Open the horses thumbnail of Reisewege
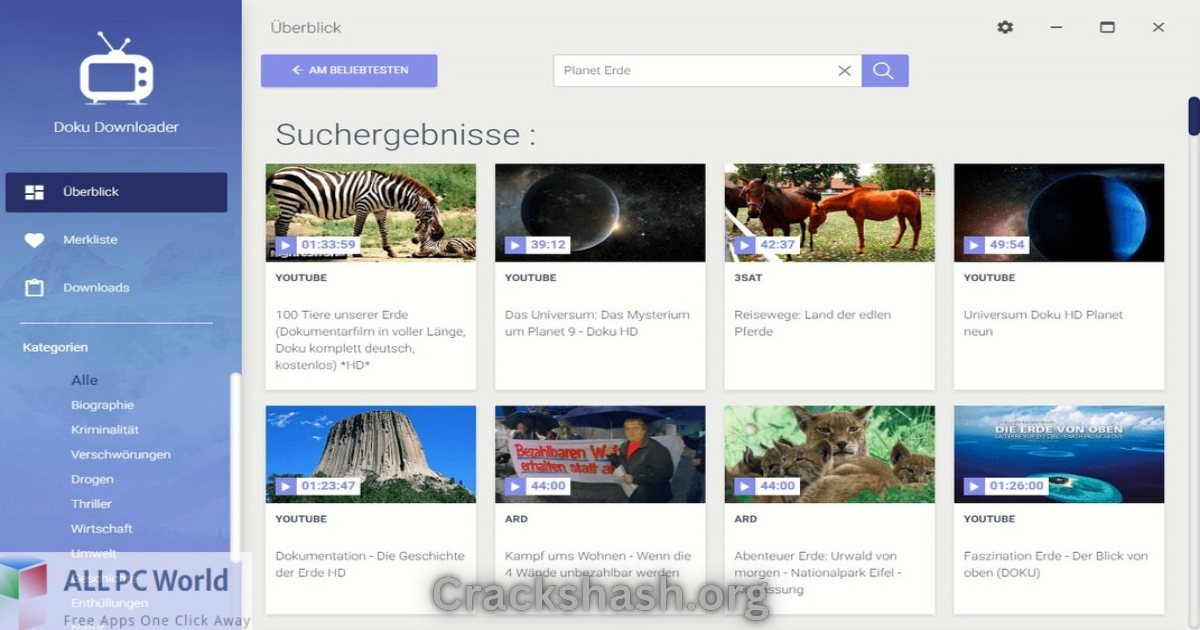This screenshot has width=1200, height=630. point(830,213)
